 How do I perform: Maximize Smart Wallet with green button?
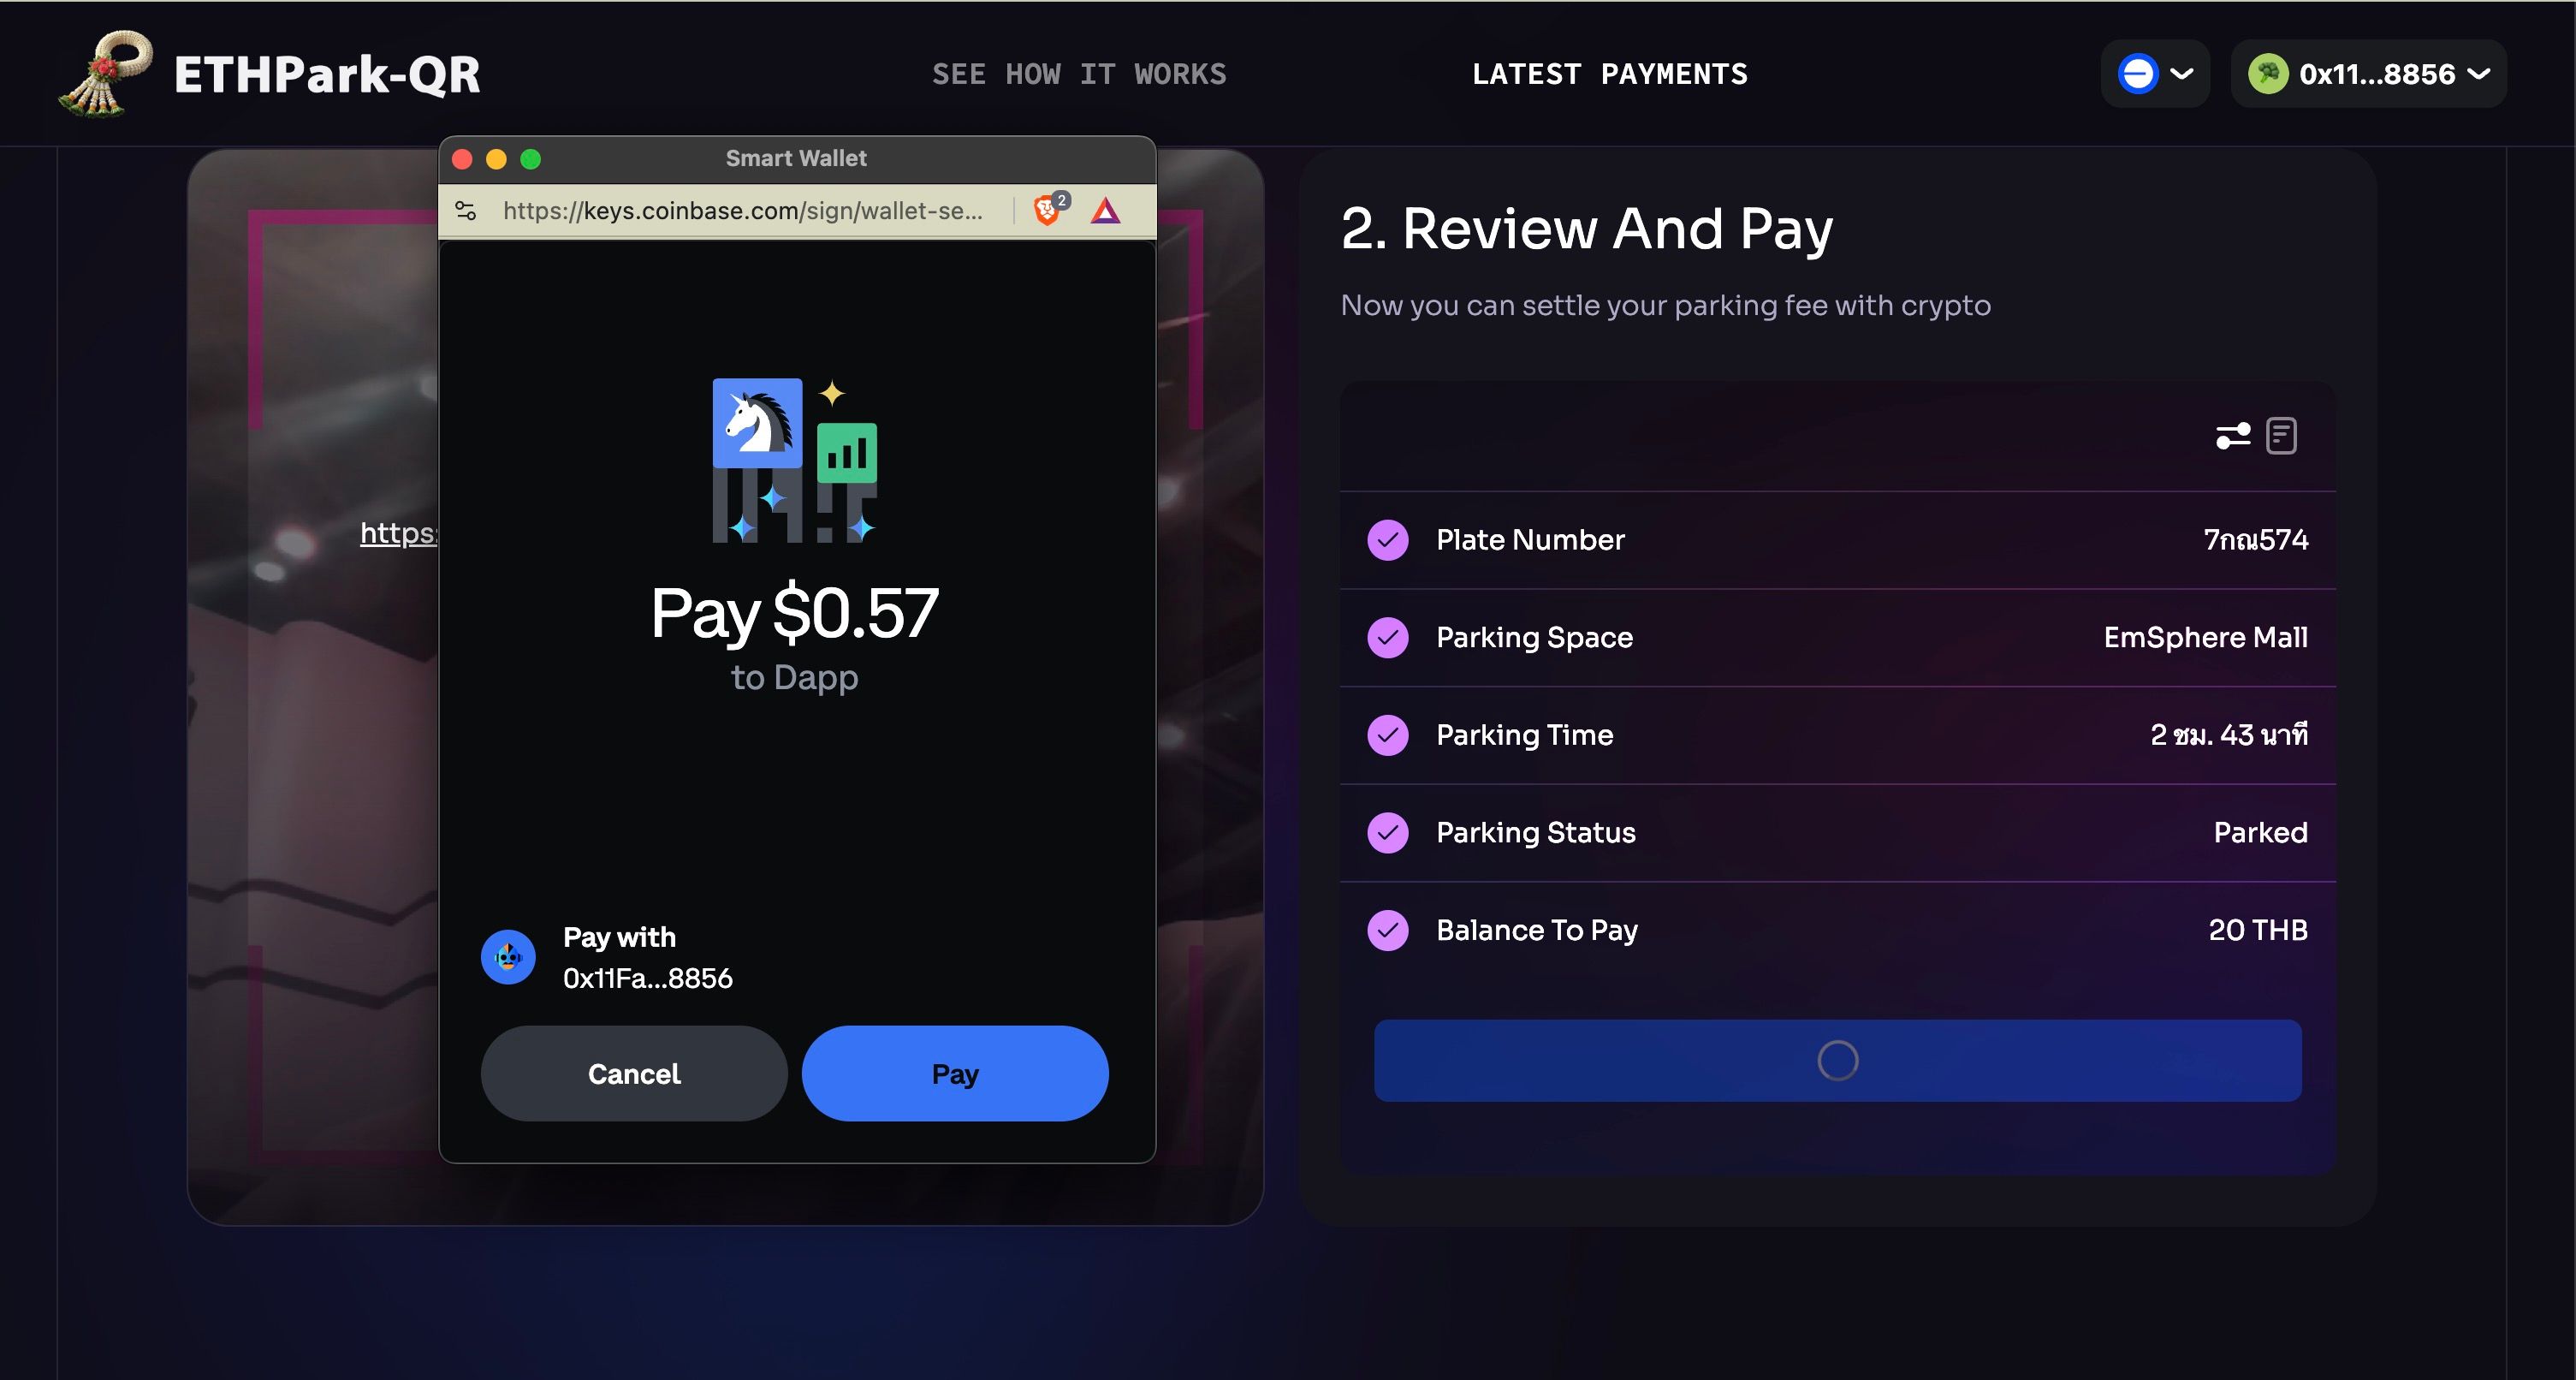click(x=531, y=159)
